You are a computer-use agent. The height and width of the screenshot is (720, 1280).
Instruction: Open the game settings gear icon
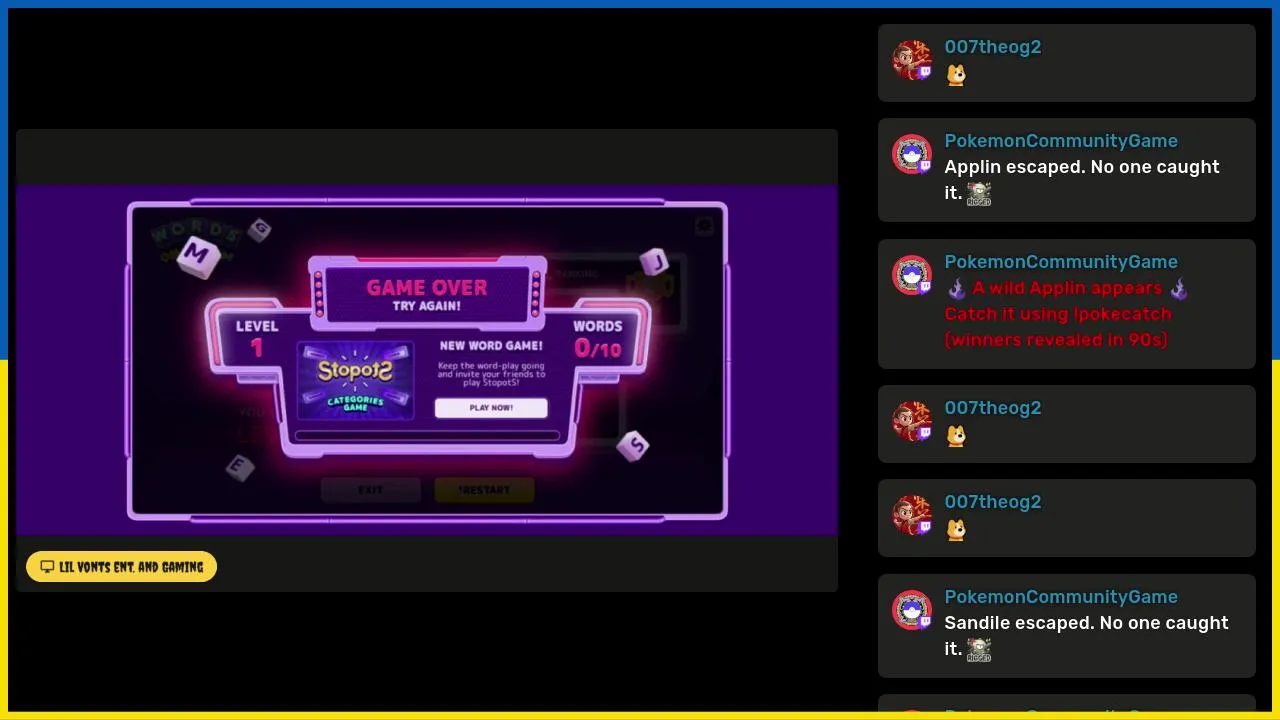(x=705, y=226)
